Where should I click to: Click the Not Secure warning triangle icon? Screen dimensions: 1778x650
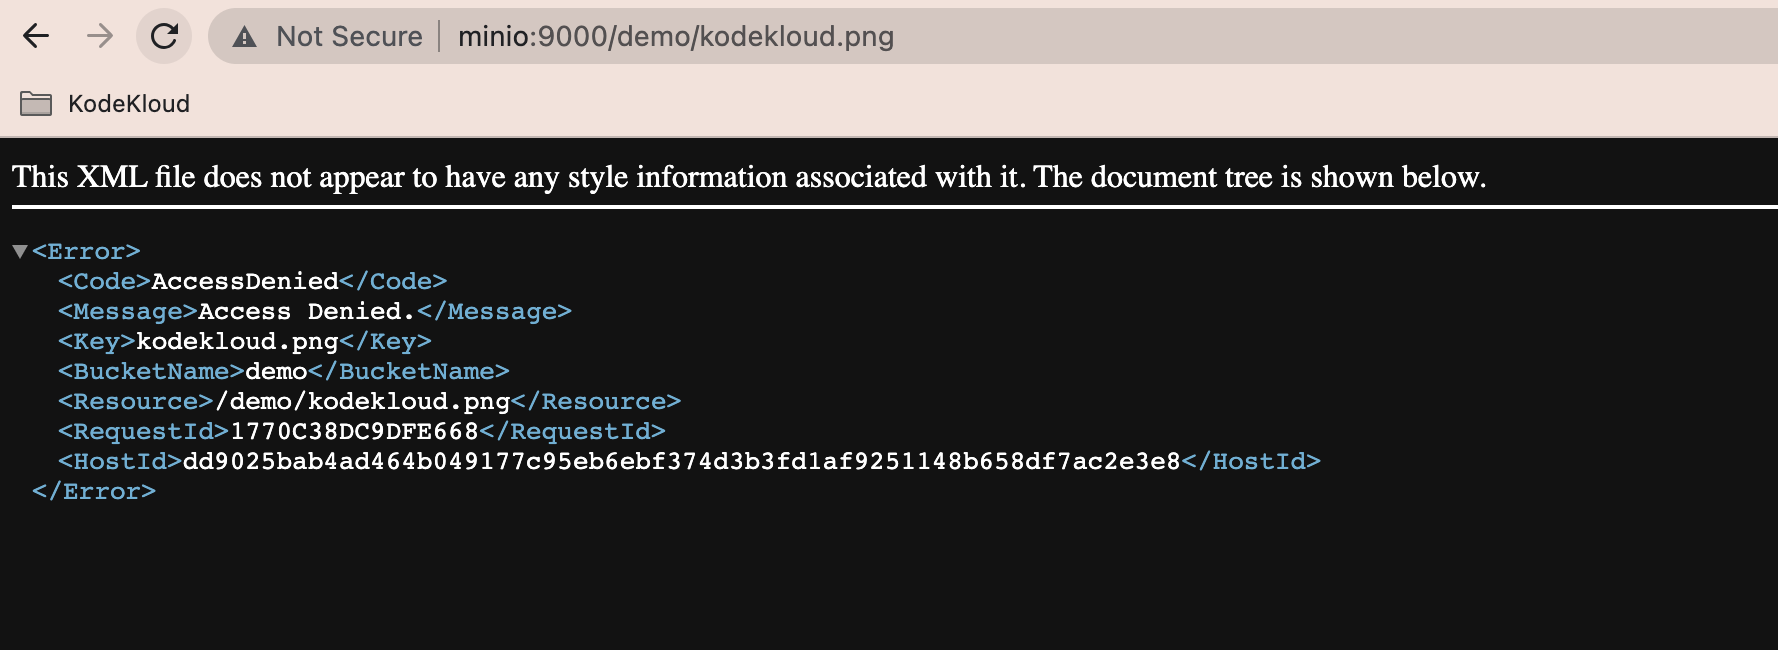click(244, 37)
